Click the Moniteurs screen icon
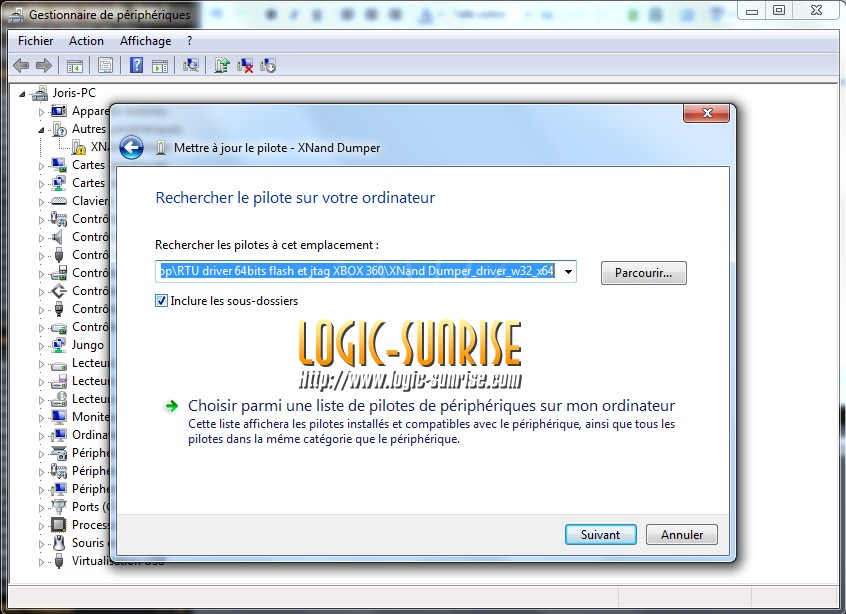This screenshot has width=846, height=614. click(x=58, y=417)
